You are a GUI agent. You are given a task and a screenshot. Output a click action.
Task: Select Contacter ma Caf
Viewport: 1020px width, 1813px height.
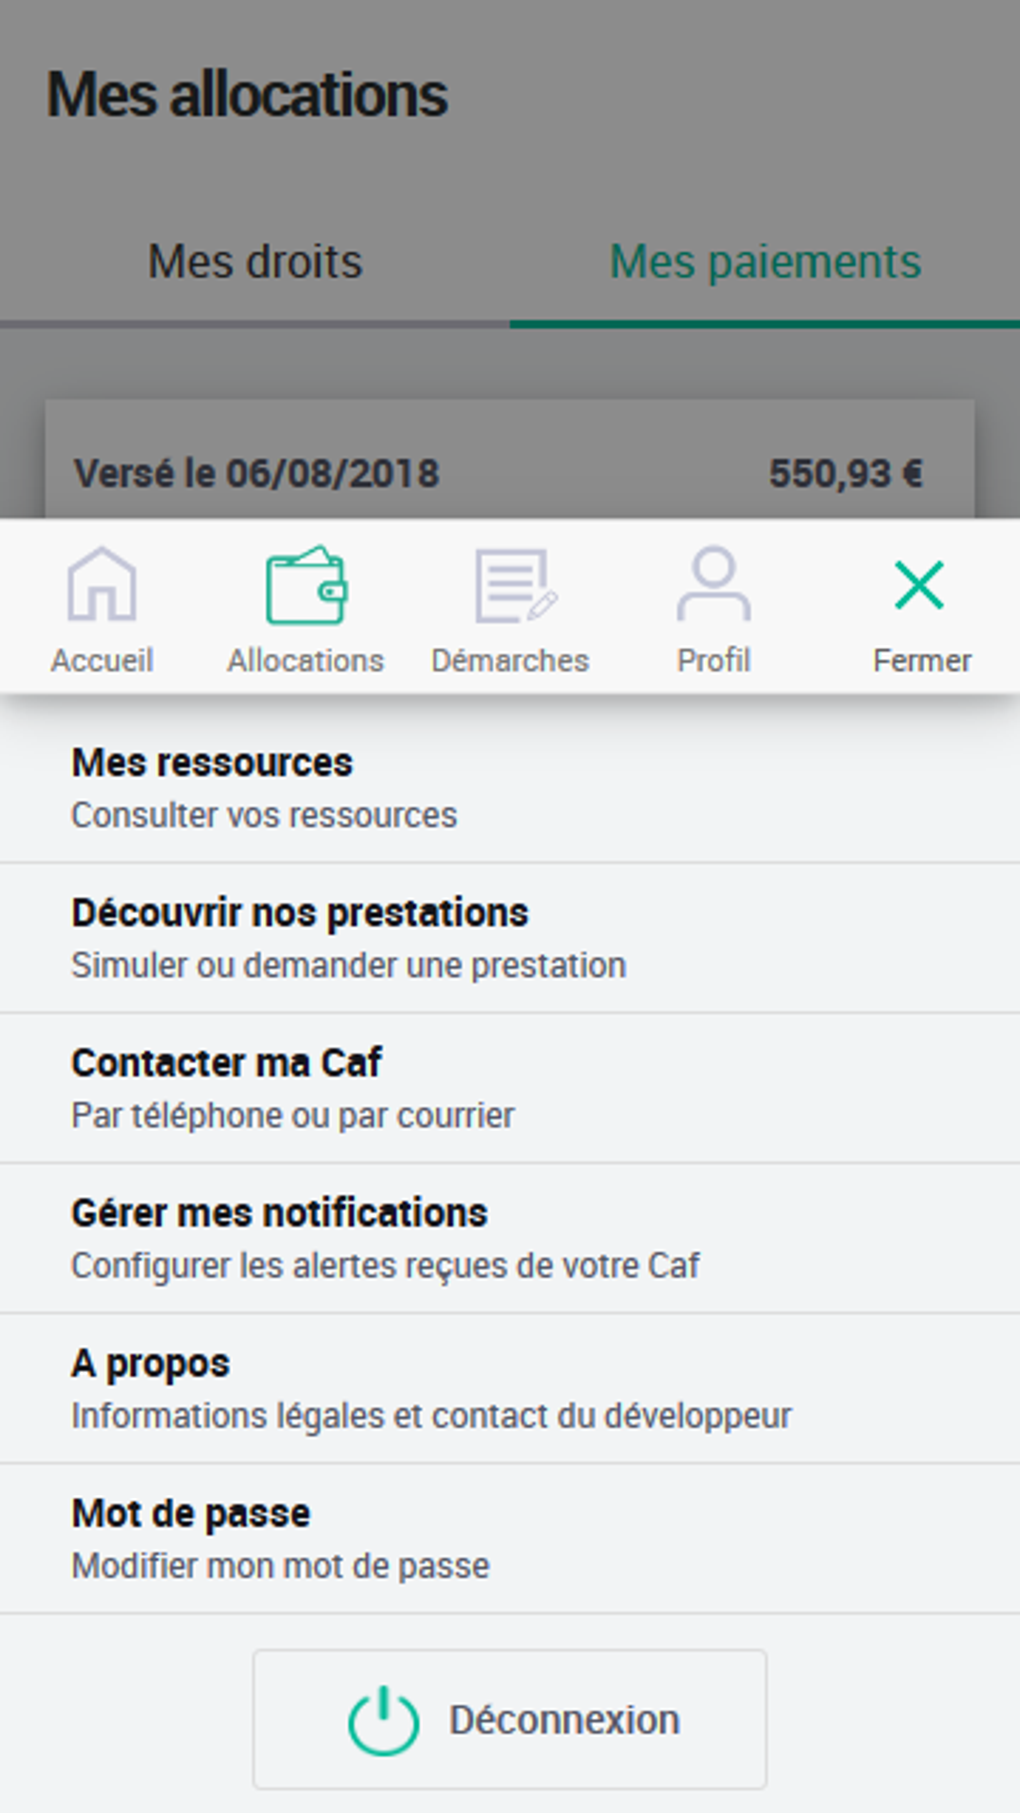coord(226,1063)
